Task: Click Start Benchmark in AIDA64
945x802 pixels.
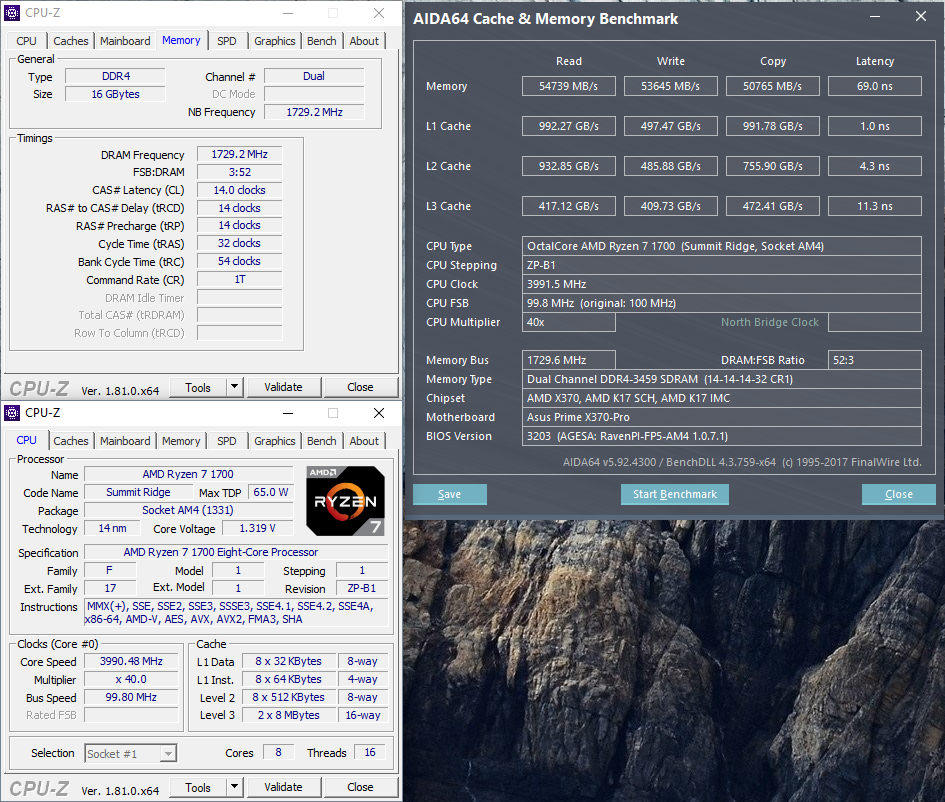Action: click(x=675, y=494)
